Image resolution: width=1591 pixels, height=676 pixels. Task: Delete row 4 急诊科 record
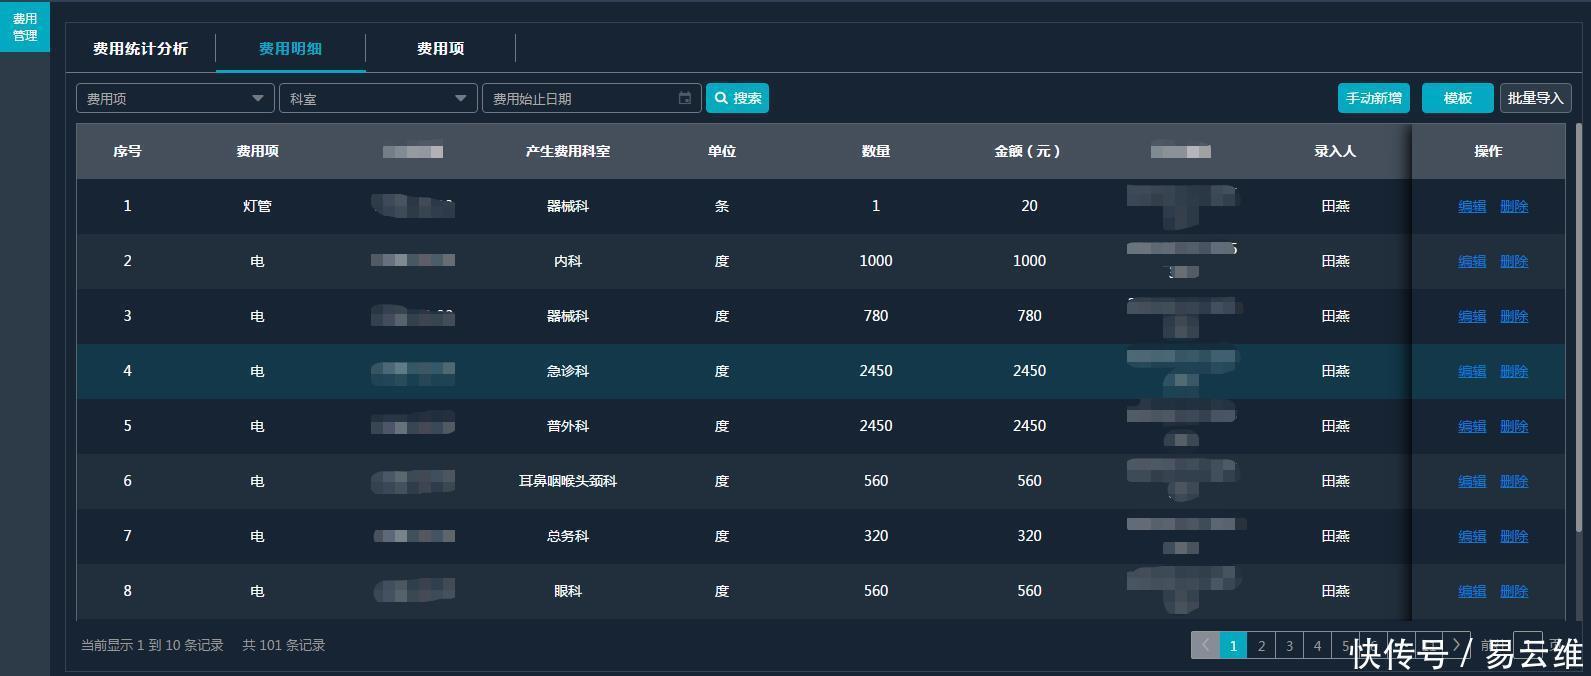click(x=1514, y=371)
